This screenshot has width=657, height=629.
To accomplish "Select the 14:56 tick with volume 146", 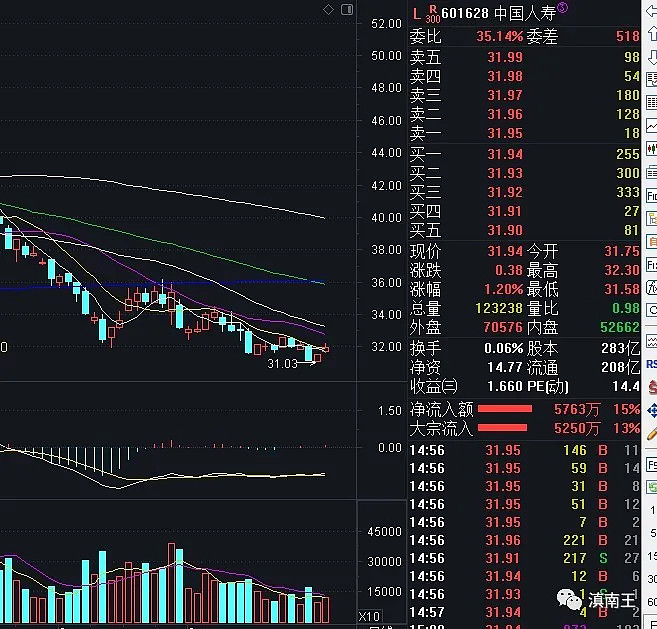I will [x=524, y=450].
